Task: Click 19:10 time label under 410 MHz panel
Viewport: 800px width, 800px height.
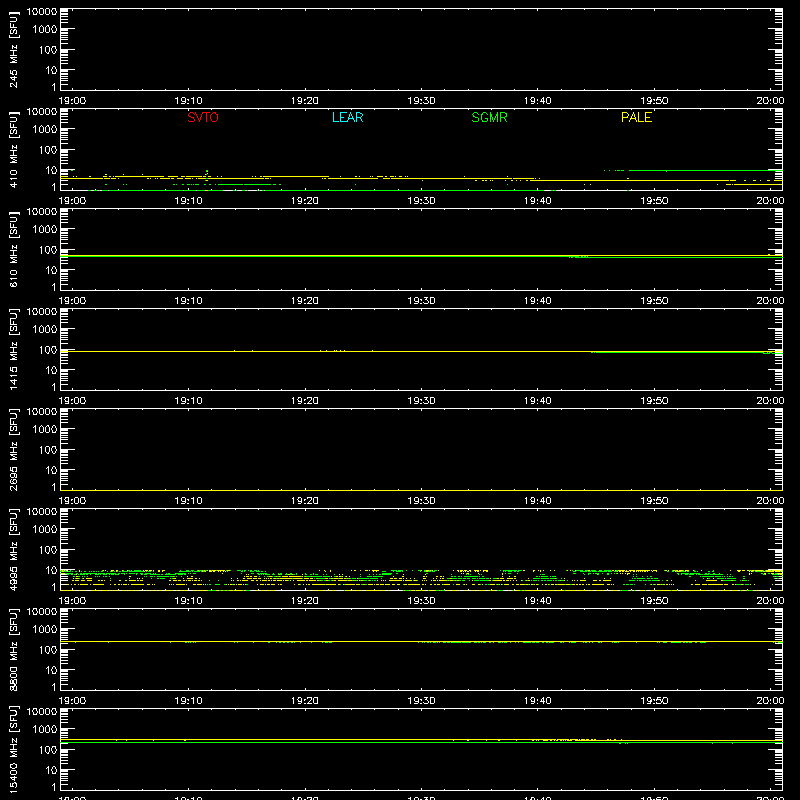Action: (188, 201)
